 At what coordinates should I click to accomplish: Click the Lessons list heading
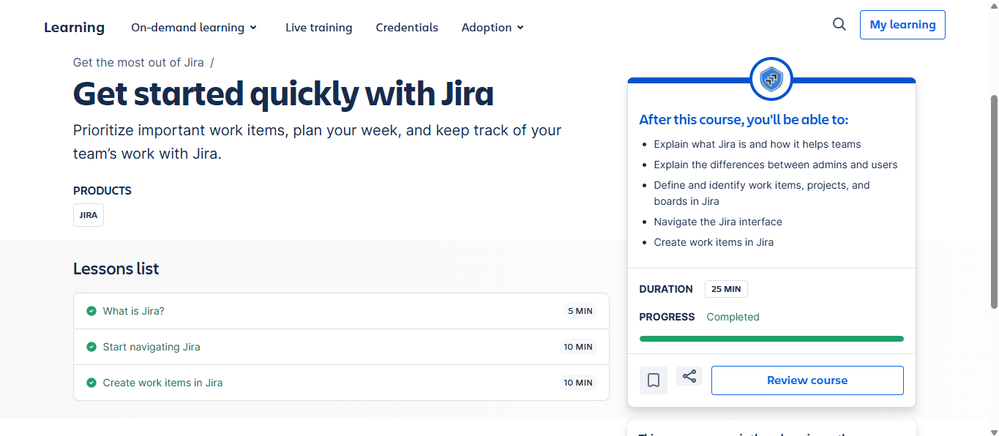116,268
